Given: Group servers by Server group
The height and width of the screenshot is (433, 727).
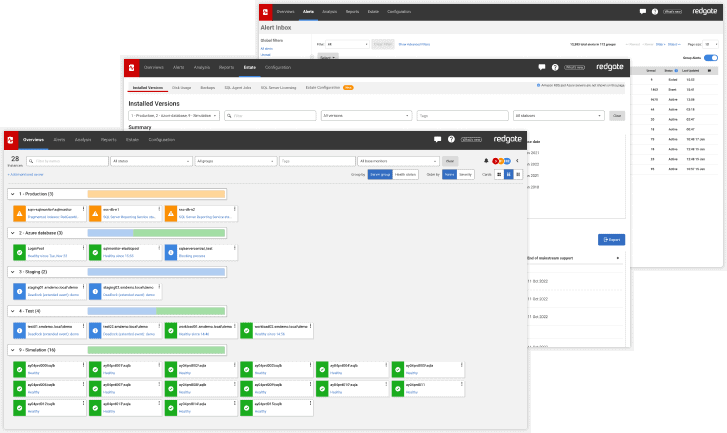Looking at the screenshot, I should [x=380, y=174].
